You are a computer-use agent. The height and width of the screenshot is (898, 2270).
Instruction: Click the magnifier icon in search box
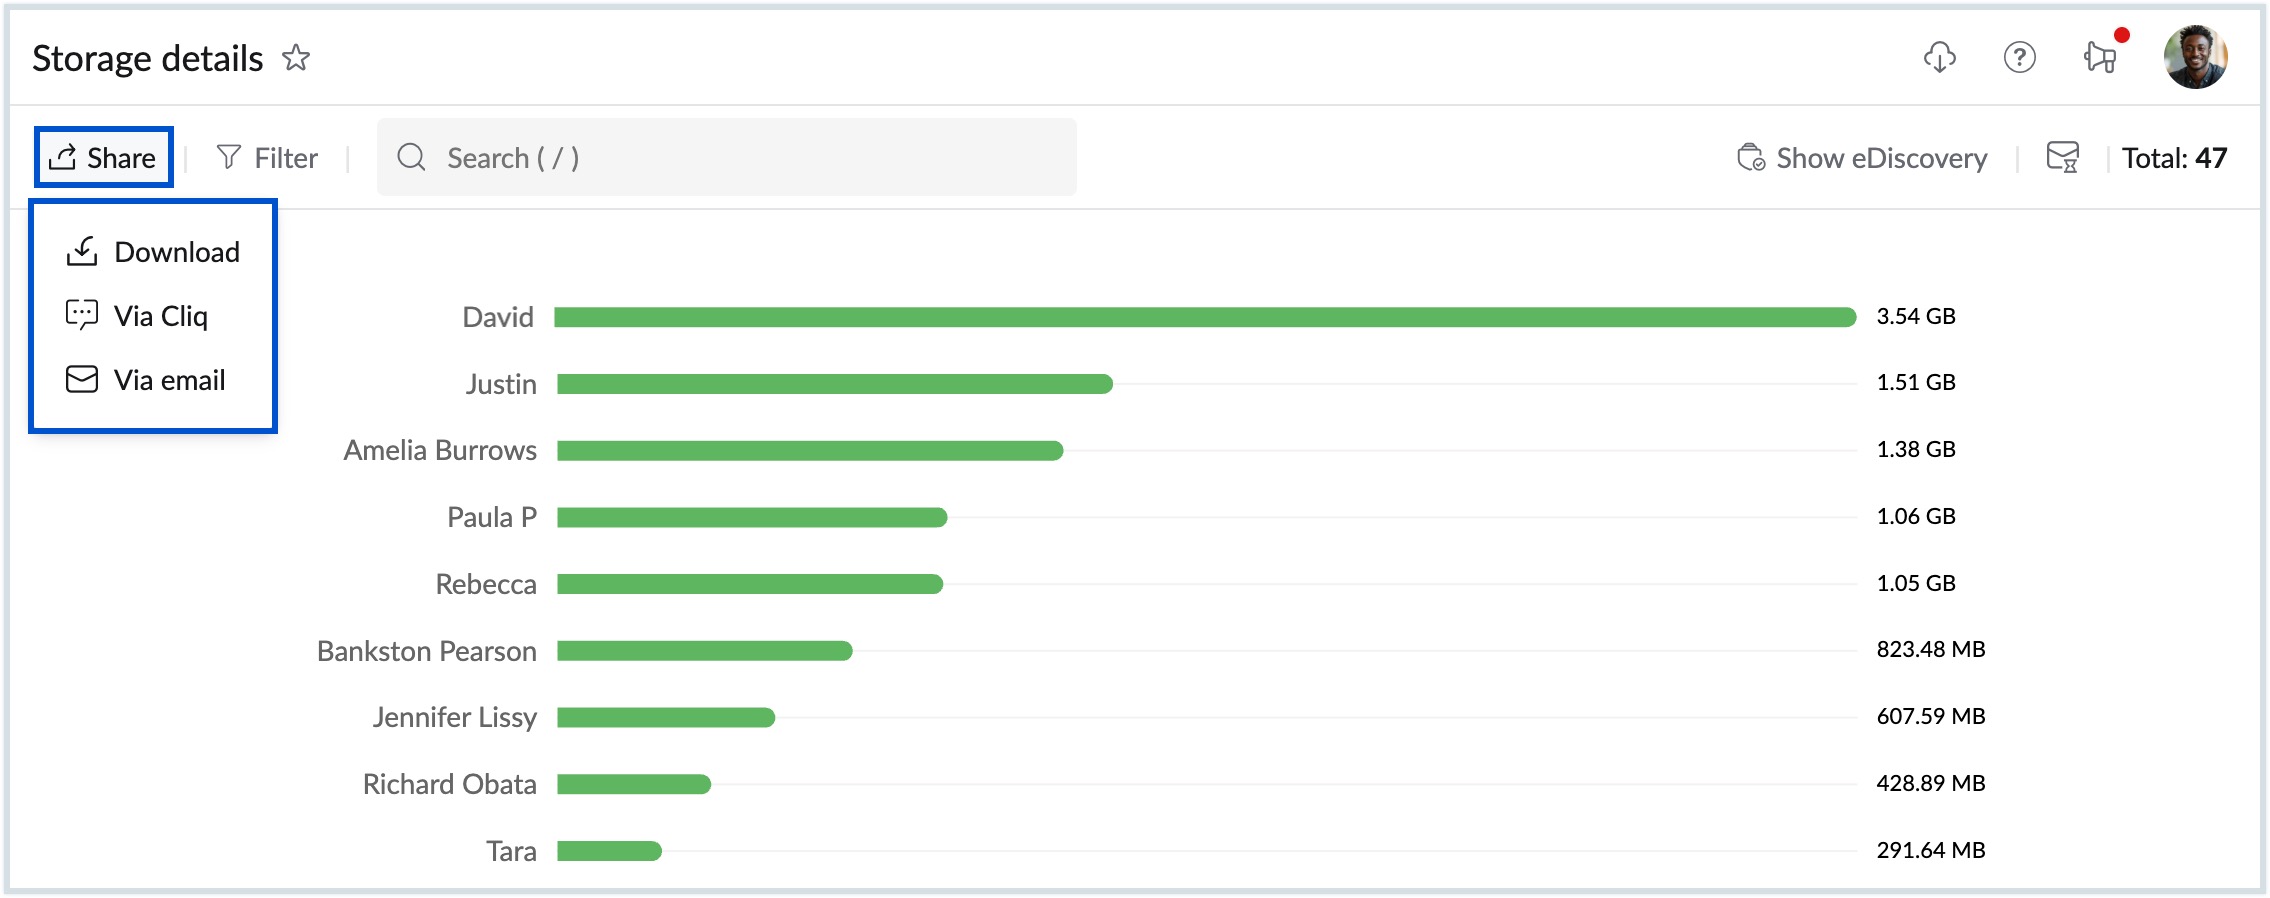point(411,158)
